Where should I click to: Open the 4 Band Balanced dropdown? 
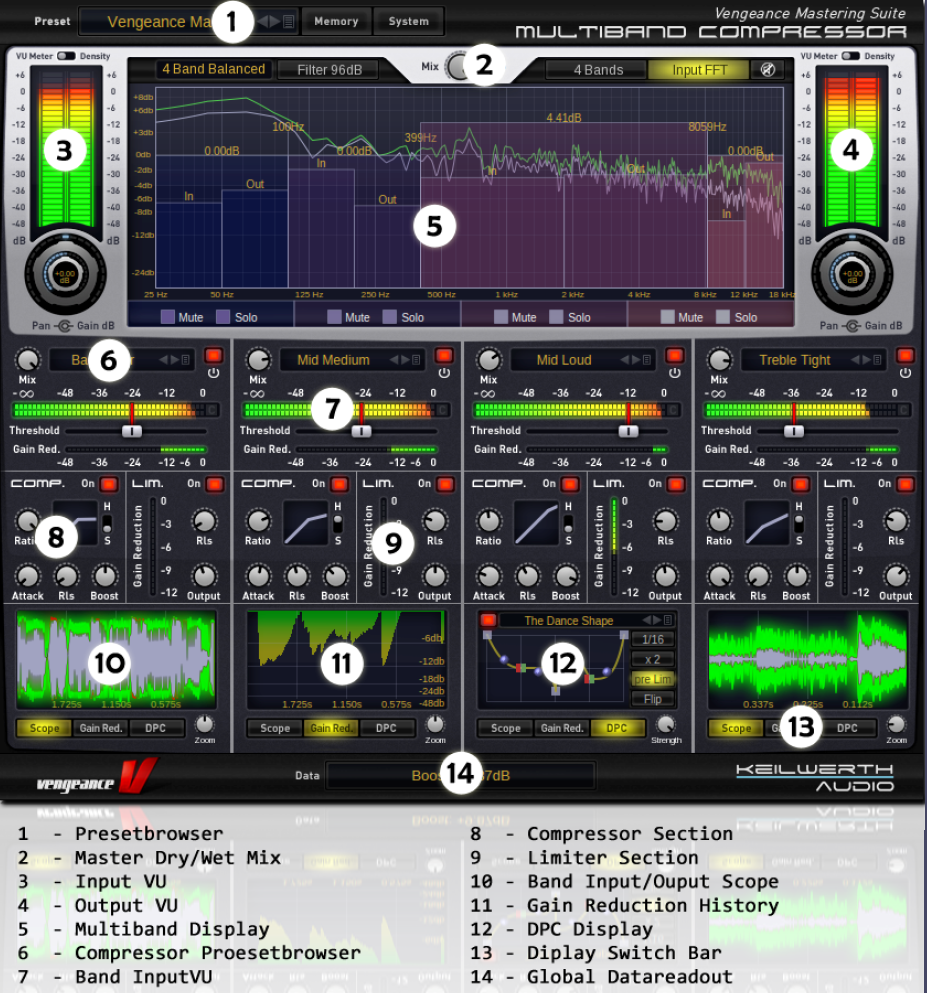(x=213, y=69)
